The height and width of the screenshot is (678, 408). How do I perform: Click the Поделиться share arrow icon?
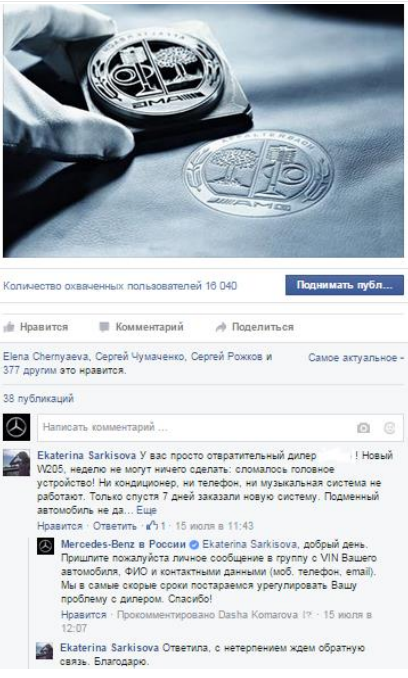pos(221,327)
